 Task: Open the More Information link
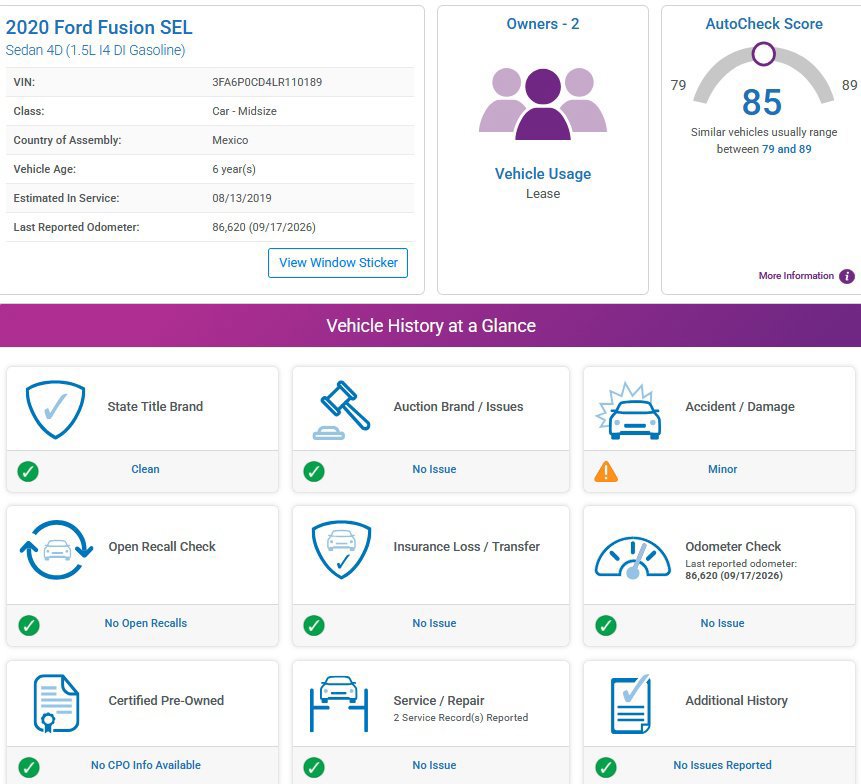tap(796, 276)
